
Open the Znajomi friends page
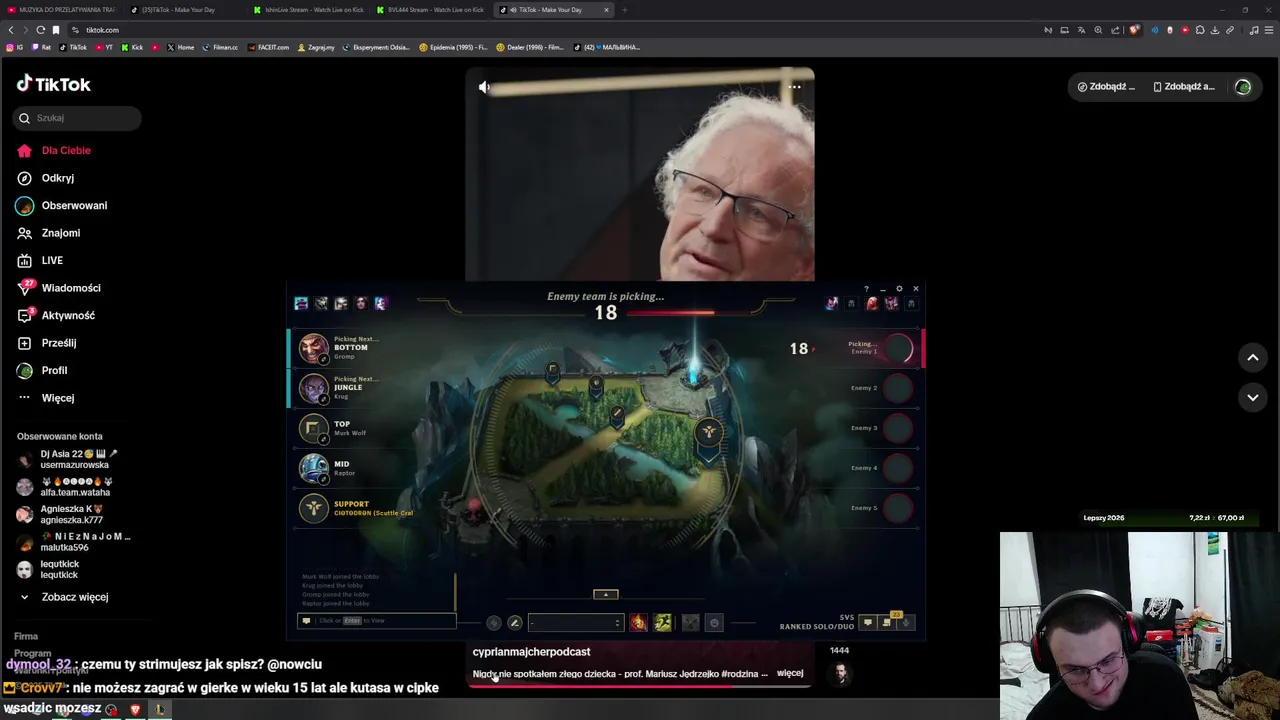[48, 233]
